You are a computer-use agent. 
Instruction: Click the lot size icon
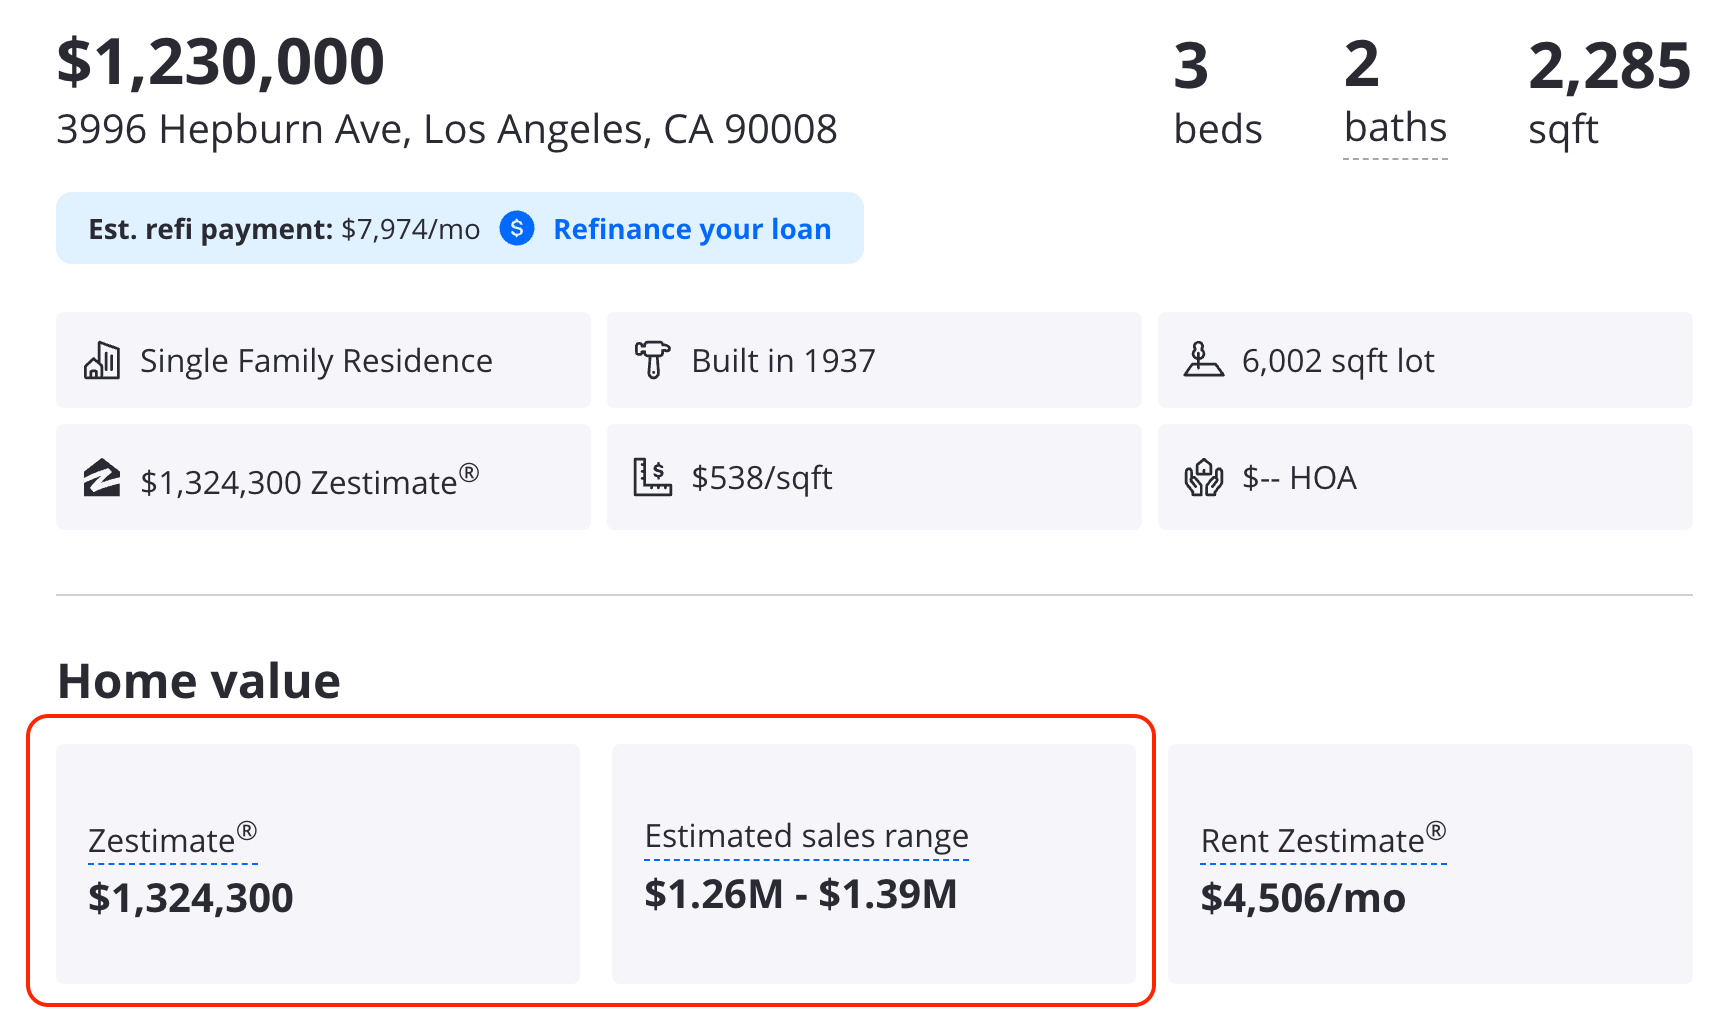(1203, 360)
